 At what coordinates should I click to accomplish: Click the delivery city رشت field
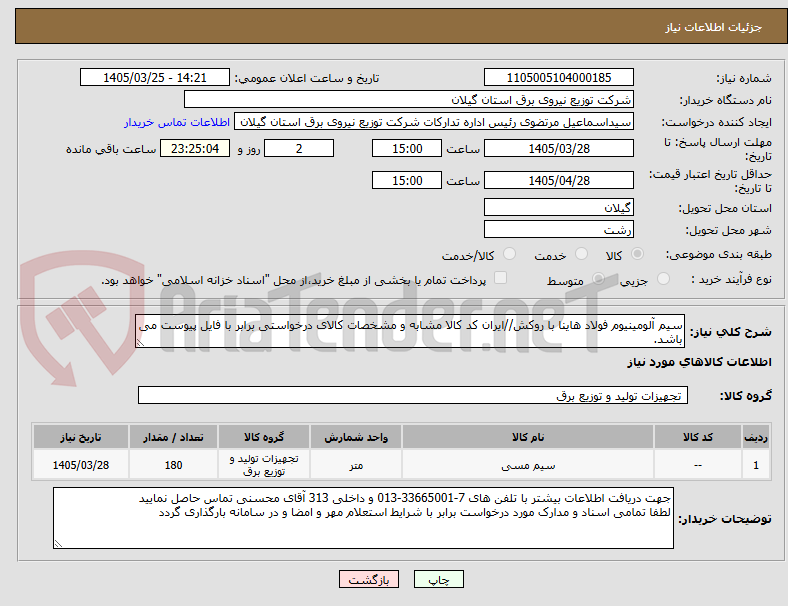(x=558, y=230)
